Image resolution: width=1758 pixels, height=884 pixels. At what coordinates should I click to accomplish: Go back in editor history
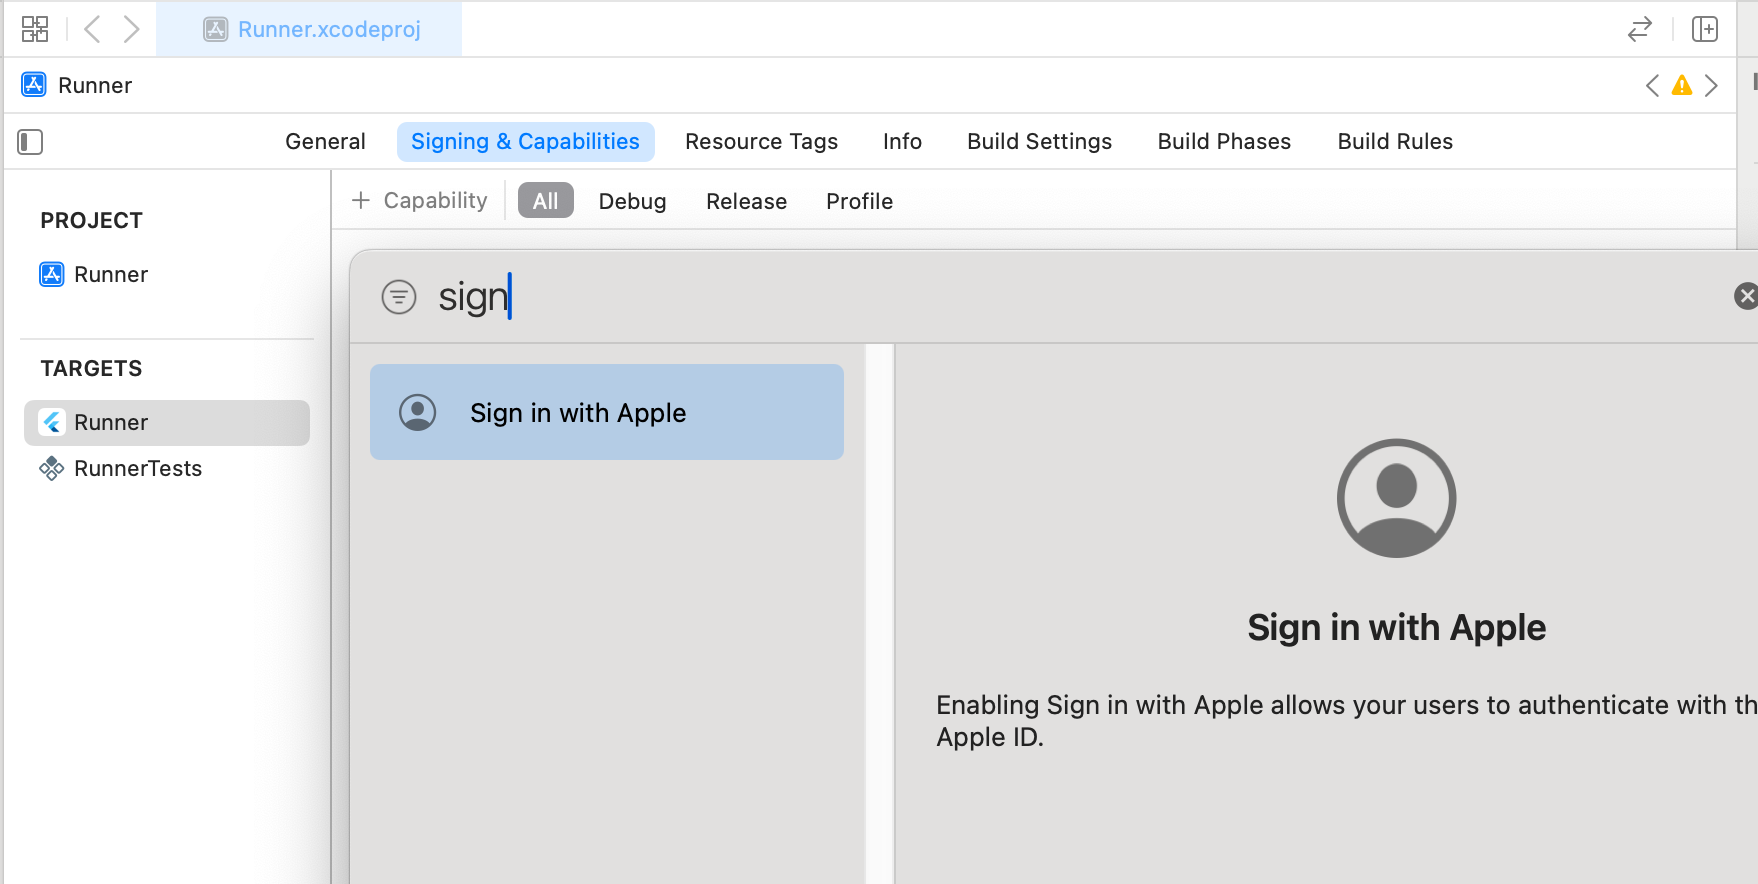point(92,29)
